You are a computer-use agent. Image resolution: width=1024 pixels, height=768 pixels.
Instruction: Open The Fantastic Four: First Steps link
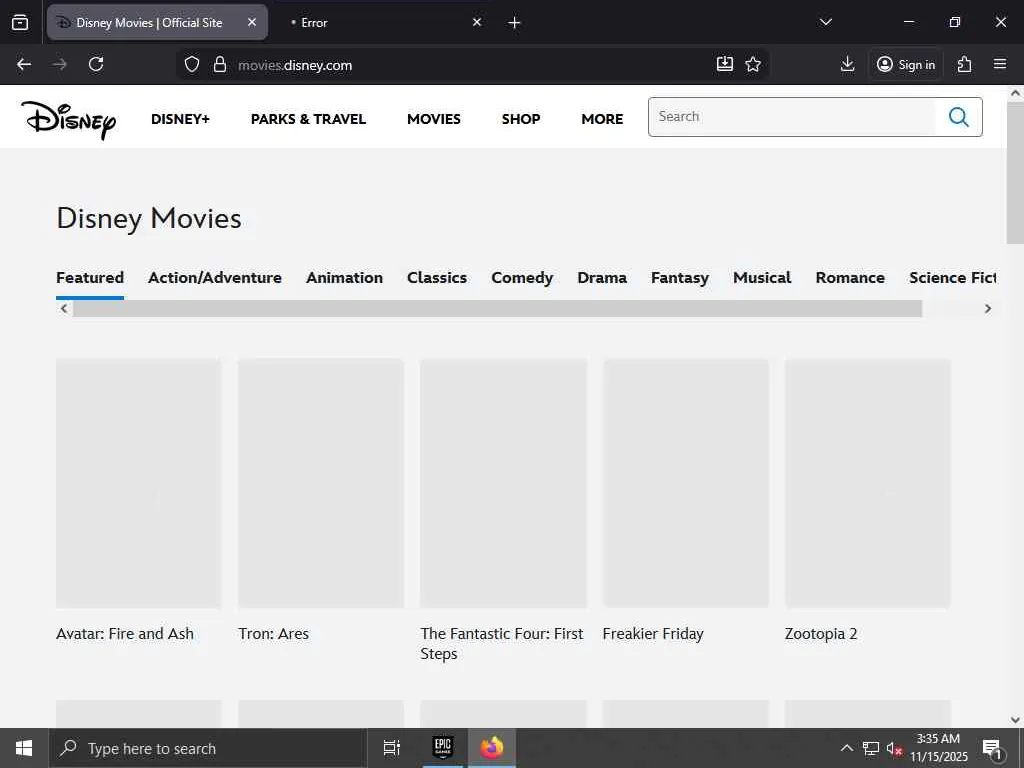[502, 643]
